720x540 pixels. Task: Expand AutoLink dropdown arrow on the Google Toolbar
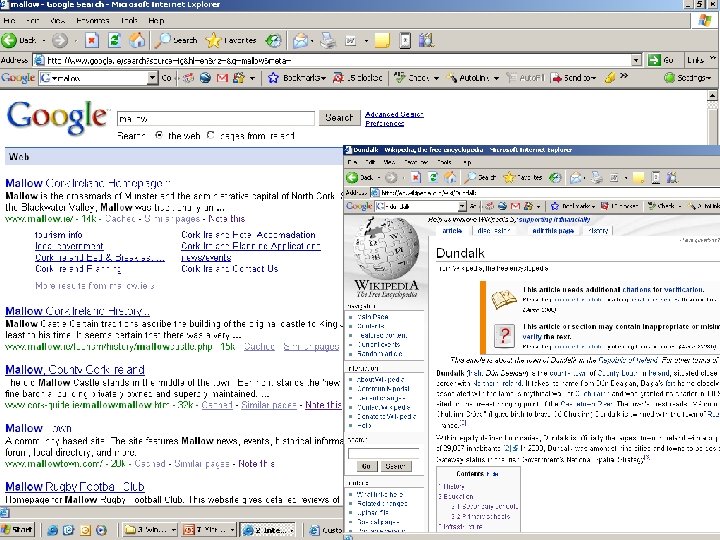coord(496,79)
